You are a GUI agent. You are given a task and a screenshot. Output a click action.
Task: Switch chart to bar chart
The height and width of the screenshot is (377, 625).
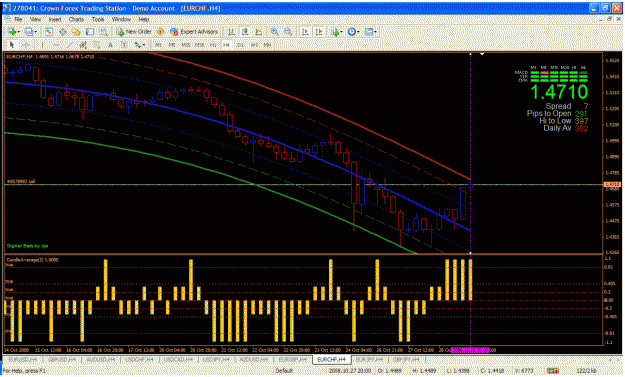(x=231, y=32)
